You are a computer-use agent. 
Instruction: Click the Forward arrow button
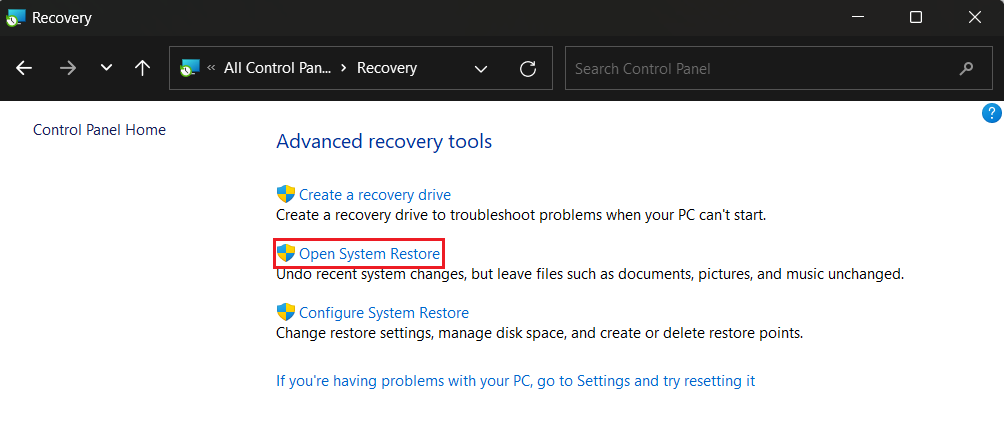pos(67,68)
